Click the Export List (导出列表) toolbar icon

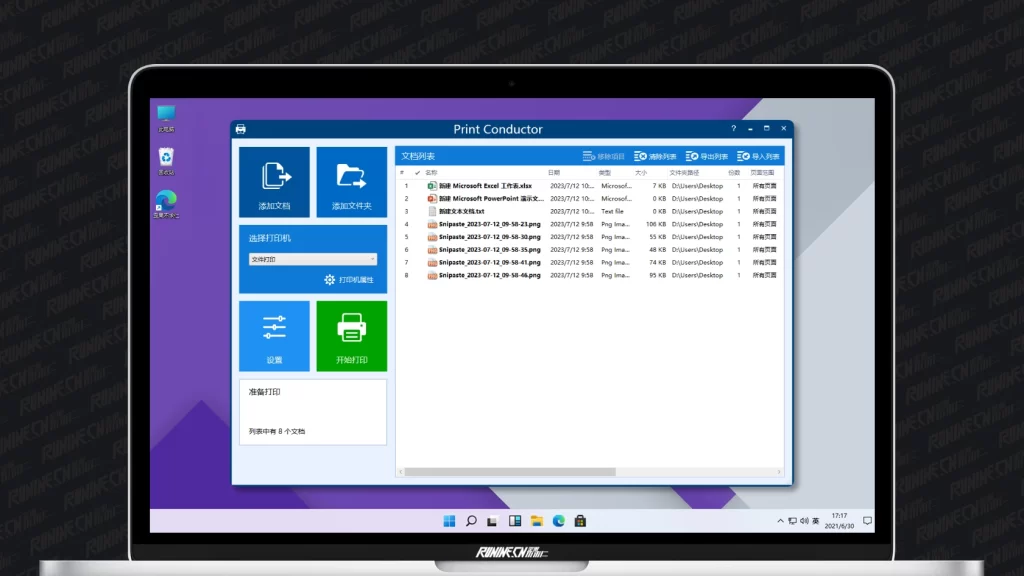coord(692,157)
